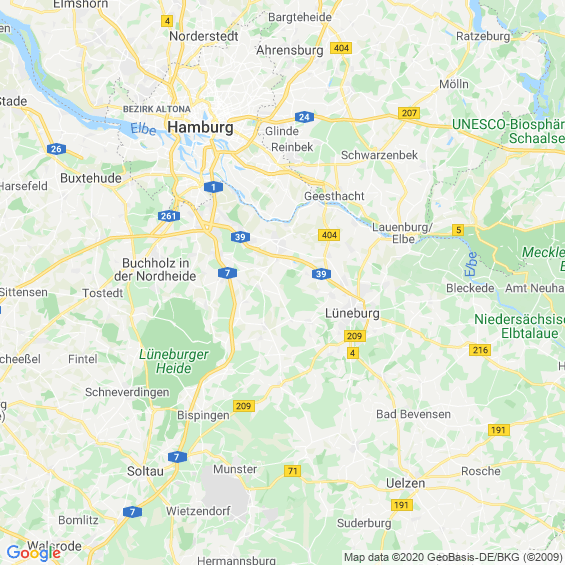Click the A1 motorway shield south of Hamburg
Viewport: 565px width, 565px height.
pos(213,187)
